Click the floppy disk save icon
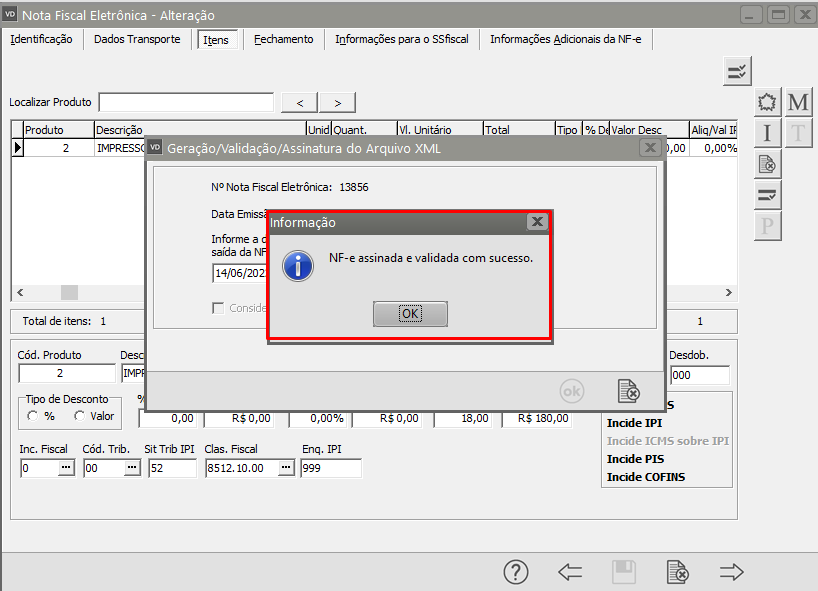This screenshot has height=591, width=818. pos(624,572)
